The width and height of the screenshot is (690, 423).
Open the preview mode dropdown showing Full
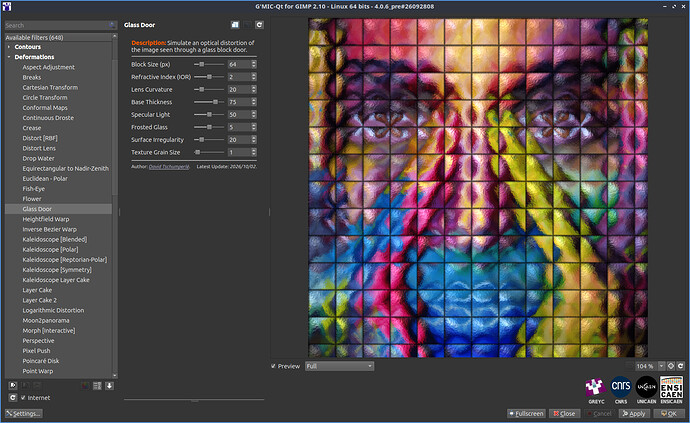tap(339, 366)
